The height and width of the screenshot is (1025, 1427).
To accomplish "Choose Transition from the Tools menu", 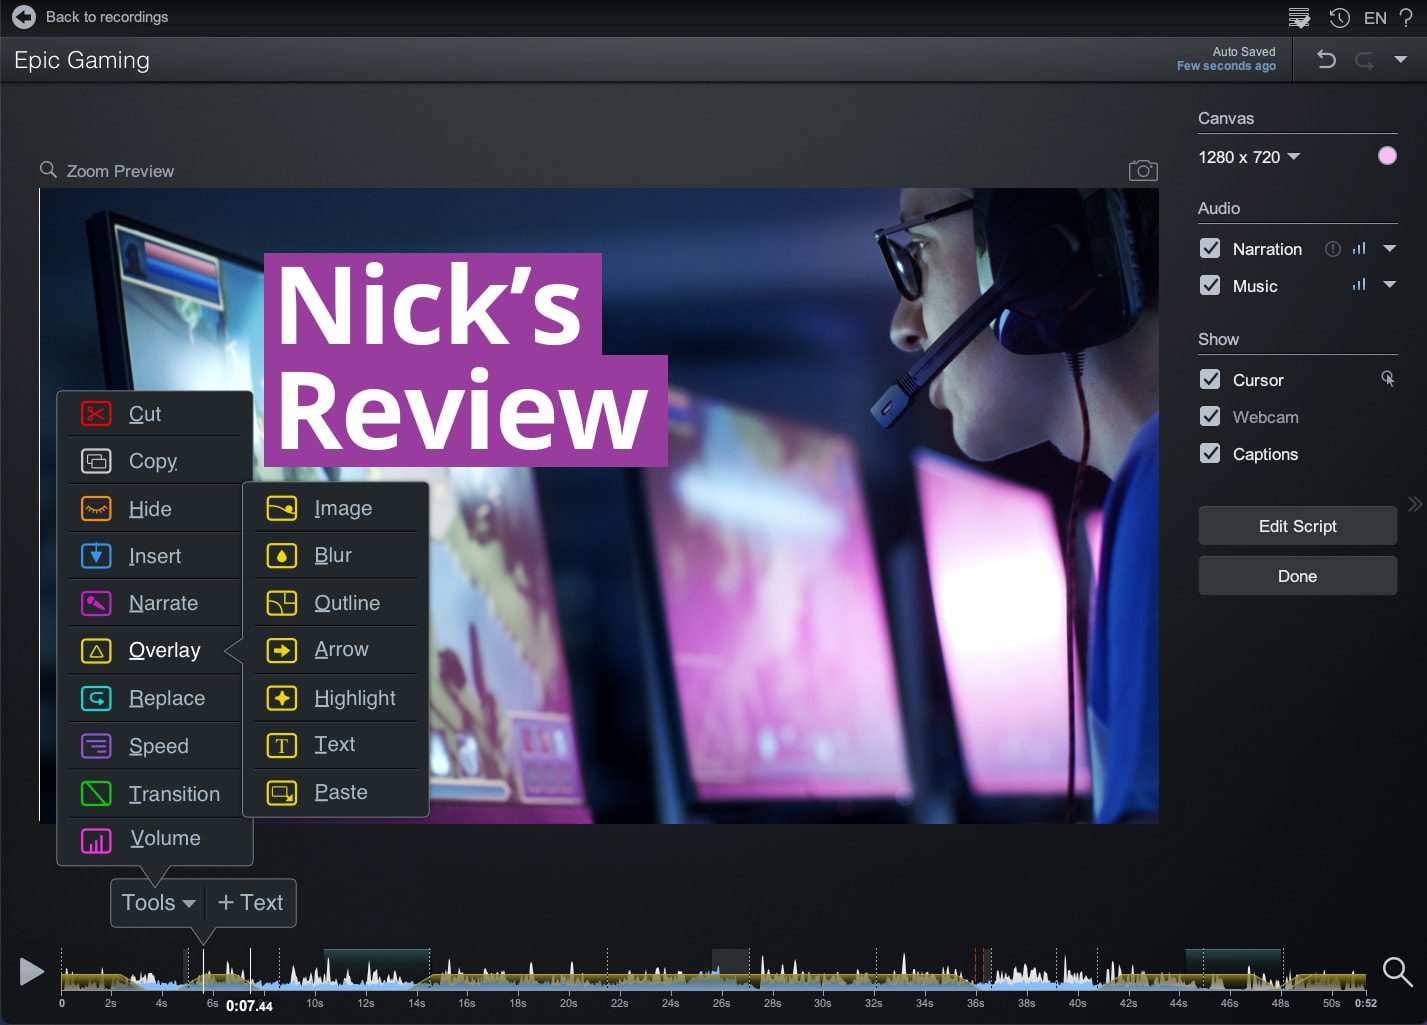I will click(x=155, y=794).
